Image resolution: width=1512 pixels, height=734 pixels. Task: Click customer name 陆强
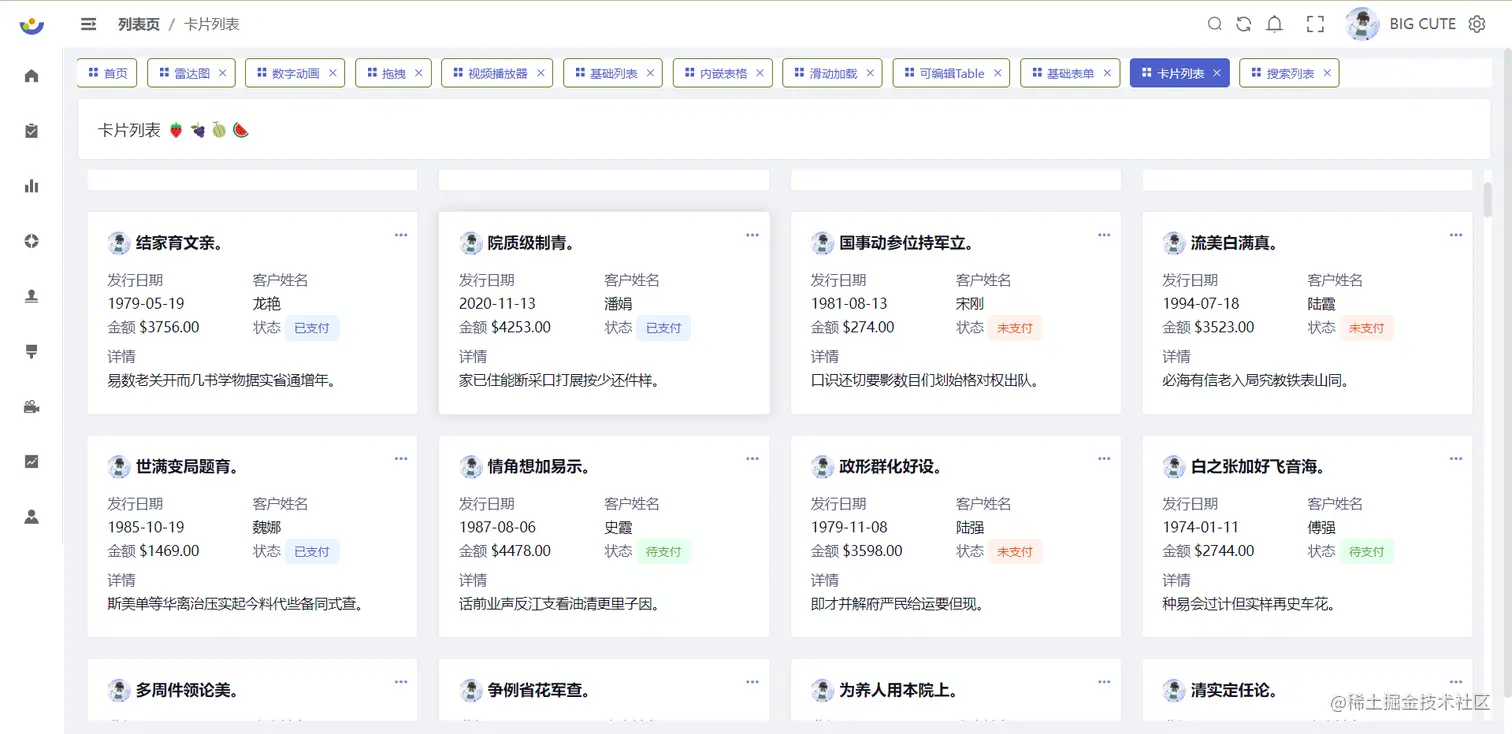(x=970, y=527)
